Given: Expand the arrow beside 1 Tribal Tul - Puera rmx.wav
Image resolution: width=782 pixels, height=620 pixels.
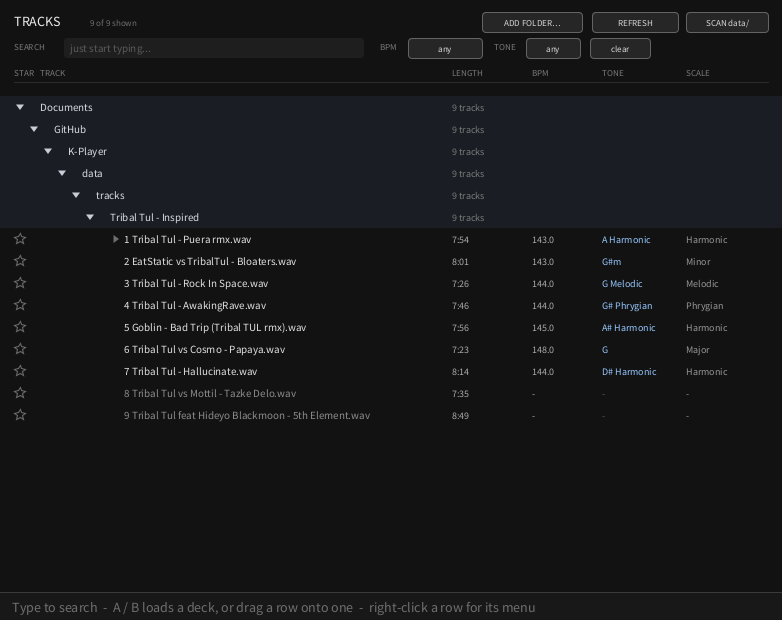Looking at the screenshot, I should coord(116,239).
